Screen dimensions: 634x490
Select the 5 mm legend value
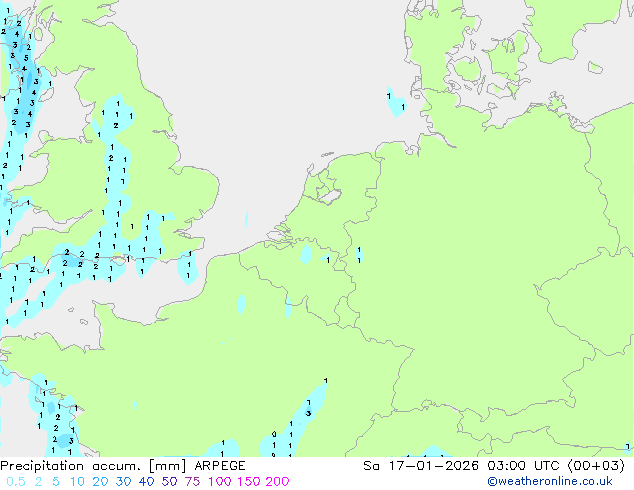pos(56,482)
